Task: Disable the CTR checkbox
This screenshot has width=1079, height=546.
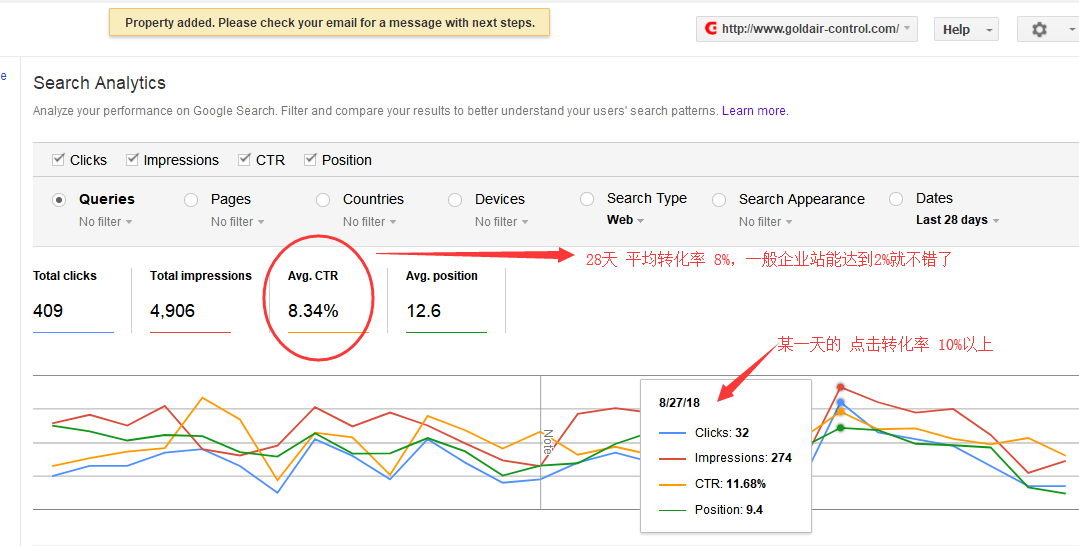Action: (245, 160)
